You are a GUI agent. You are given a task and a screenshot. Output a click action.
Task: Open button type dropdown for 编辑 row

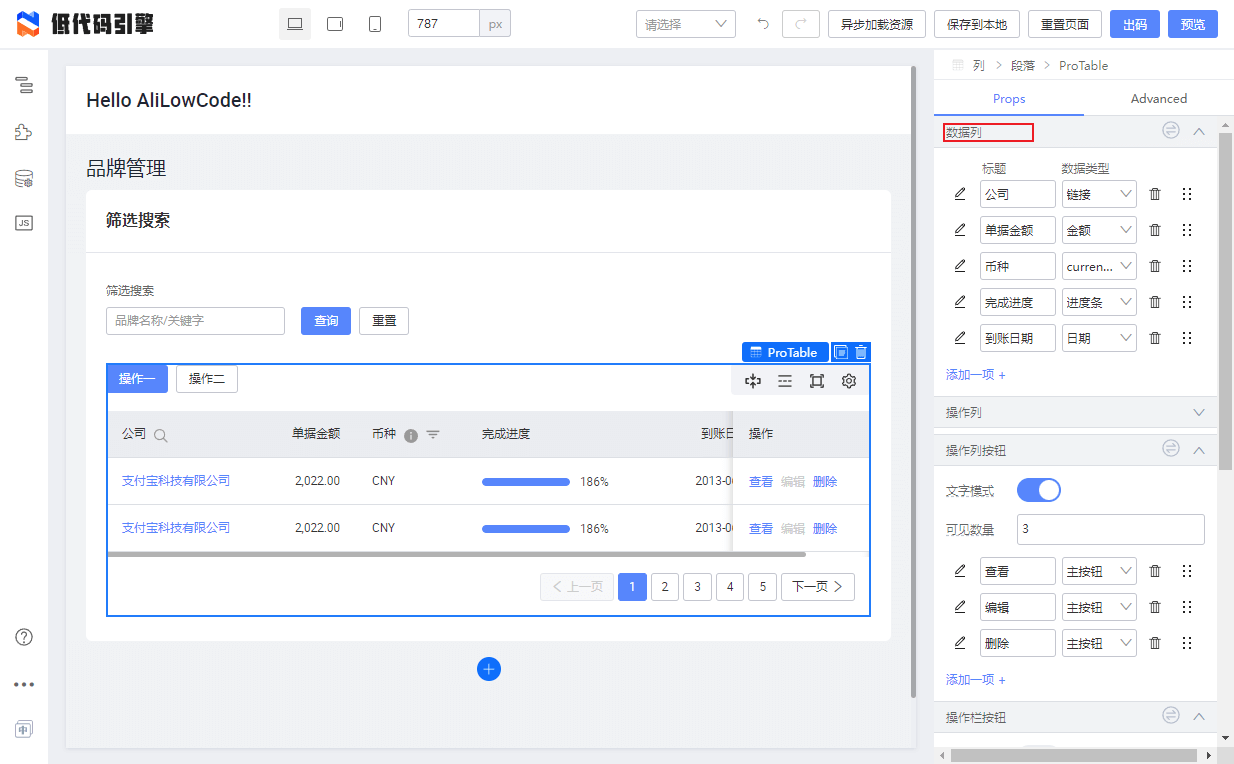tap(1099, 607)
